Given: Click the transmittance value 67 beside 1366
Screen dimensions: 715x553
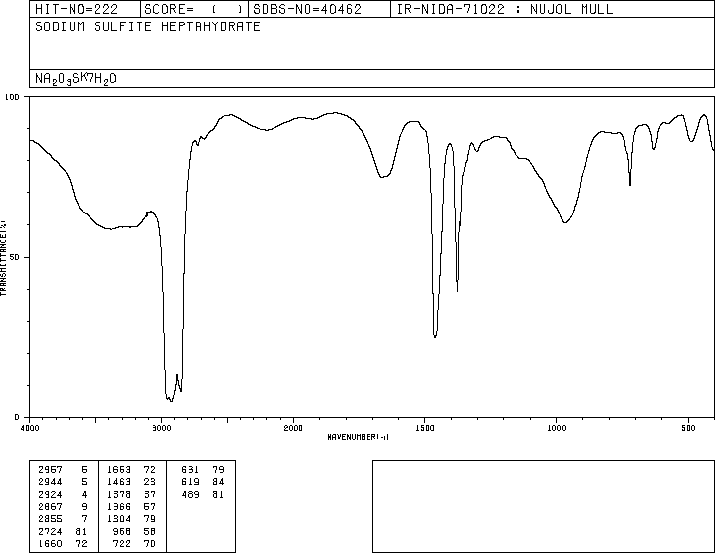Looking at the screenshot, I should point(150,506).
